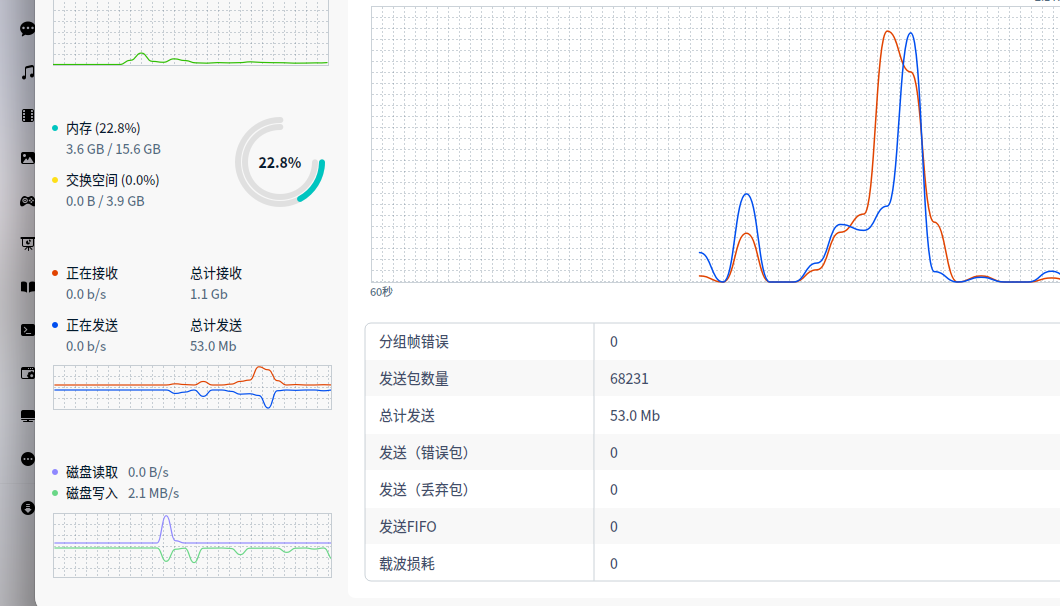The height and width of the screenshot is (606, 1060).
Task: Open the Terminal from the dock
Action: (x=27, y=328)
